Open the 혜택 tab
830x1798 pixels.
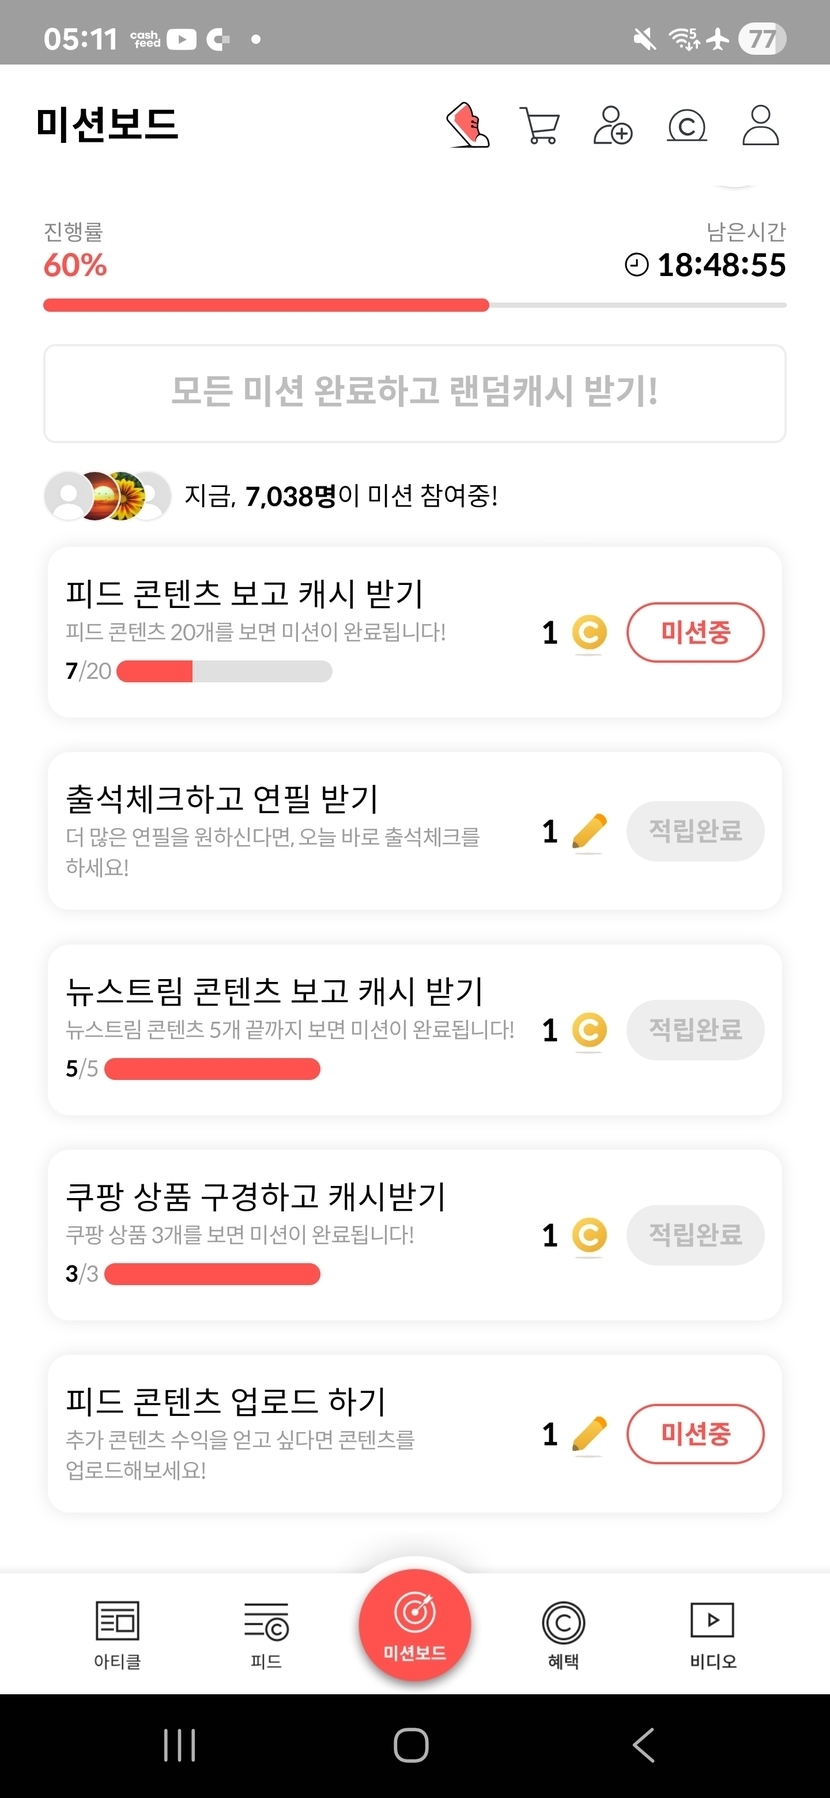[x=563, y=1634]
